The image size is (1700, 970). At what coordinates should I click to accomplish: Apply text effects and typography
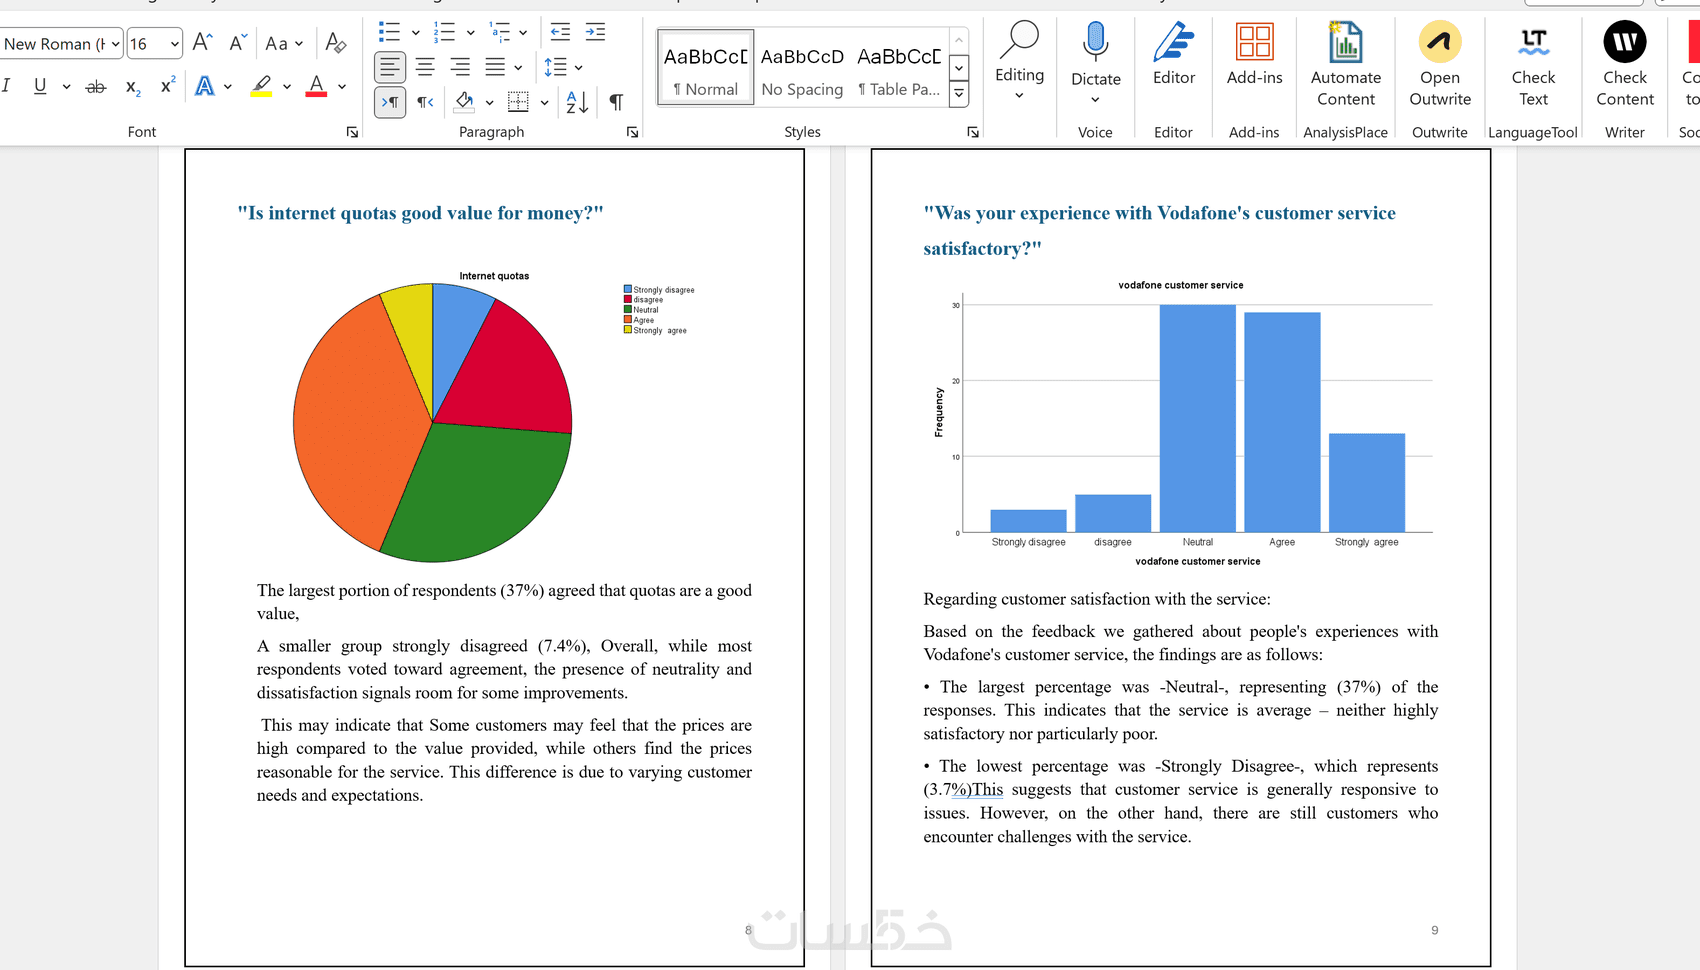coord(205,87)
